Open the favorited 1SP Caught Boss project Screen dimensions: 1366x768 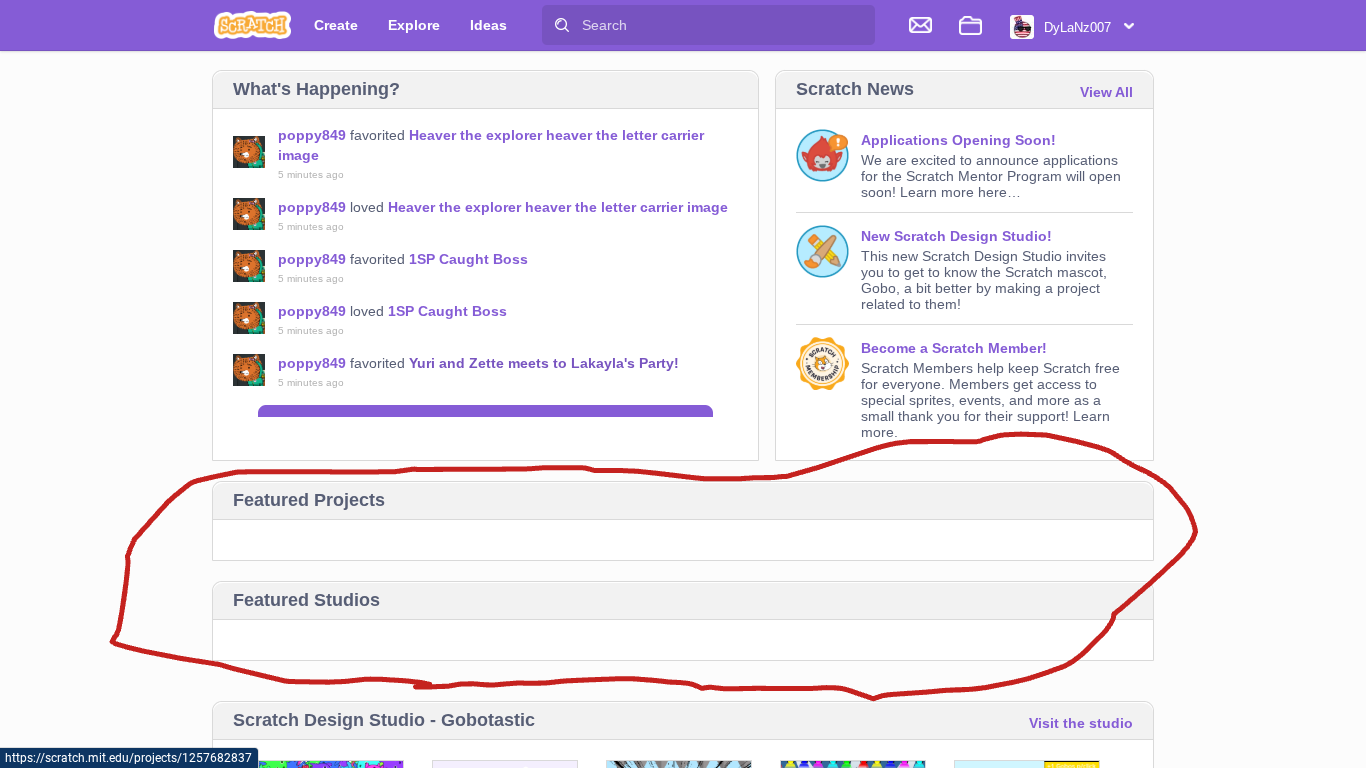click(x=468, y=259)
